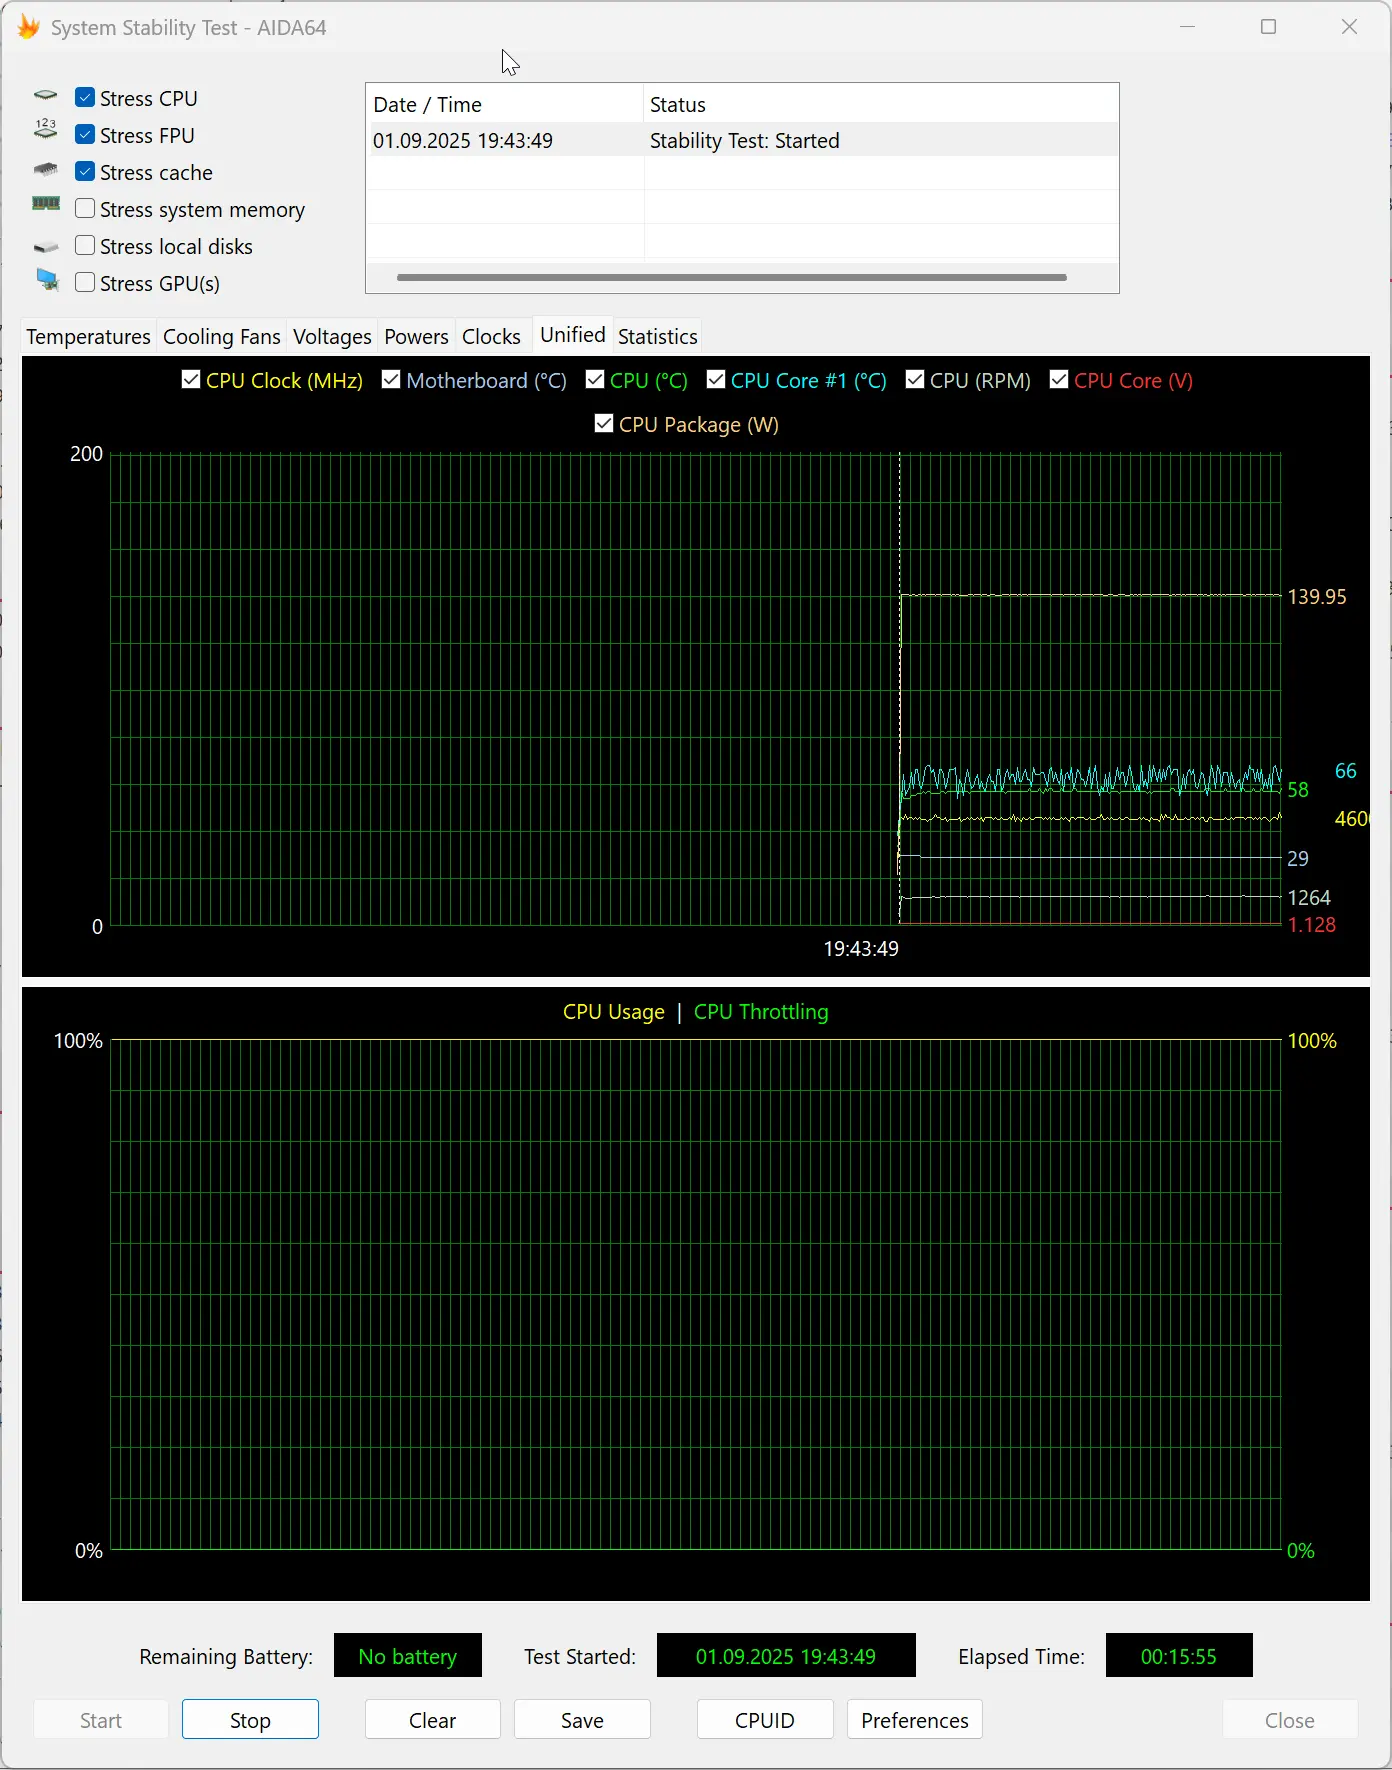Click the CPU Throttling legend label
Screen dimensions: 1392x1770
761,1012
